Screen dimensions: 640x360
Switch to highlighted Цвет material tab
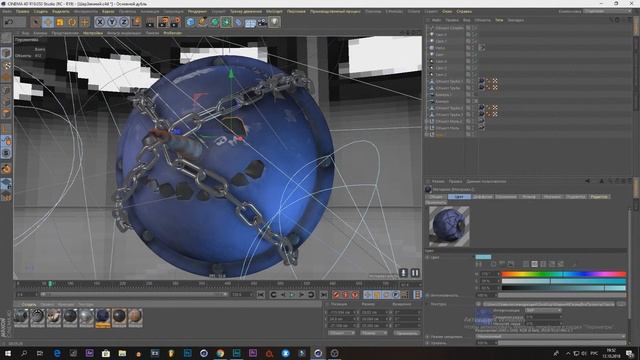459,197
